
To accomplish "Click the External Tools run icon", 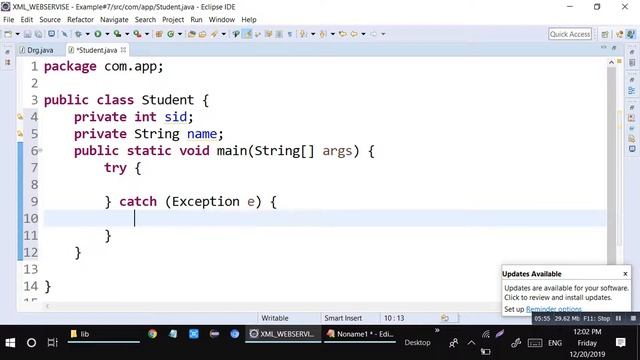I will pos(137,34).
